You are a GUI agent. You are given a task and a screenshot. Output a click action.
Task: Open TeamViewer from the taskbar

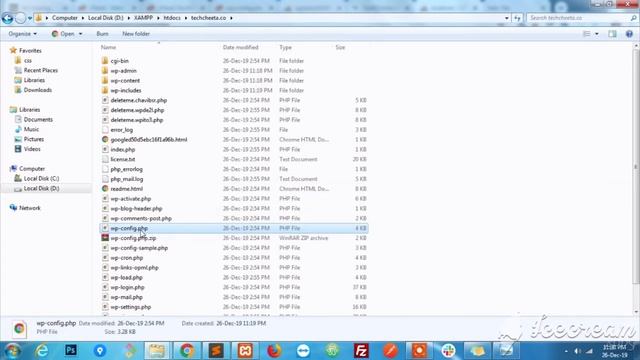(x=303, y=350)
